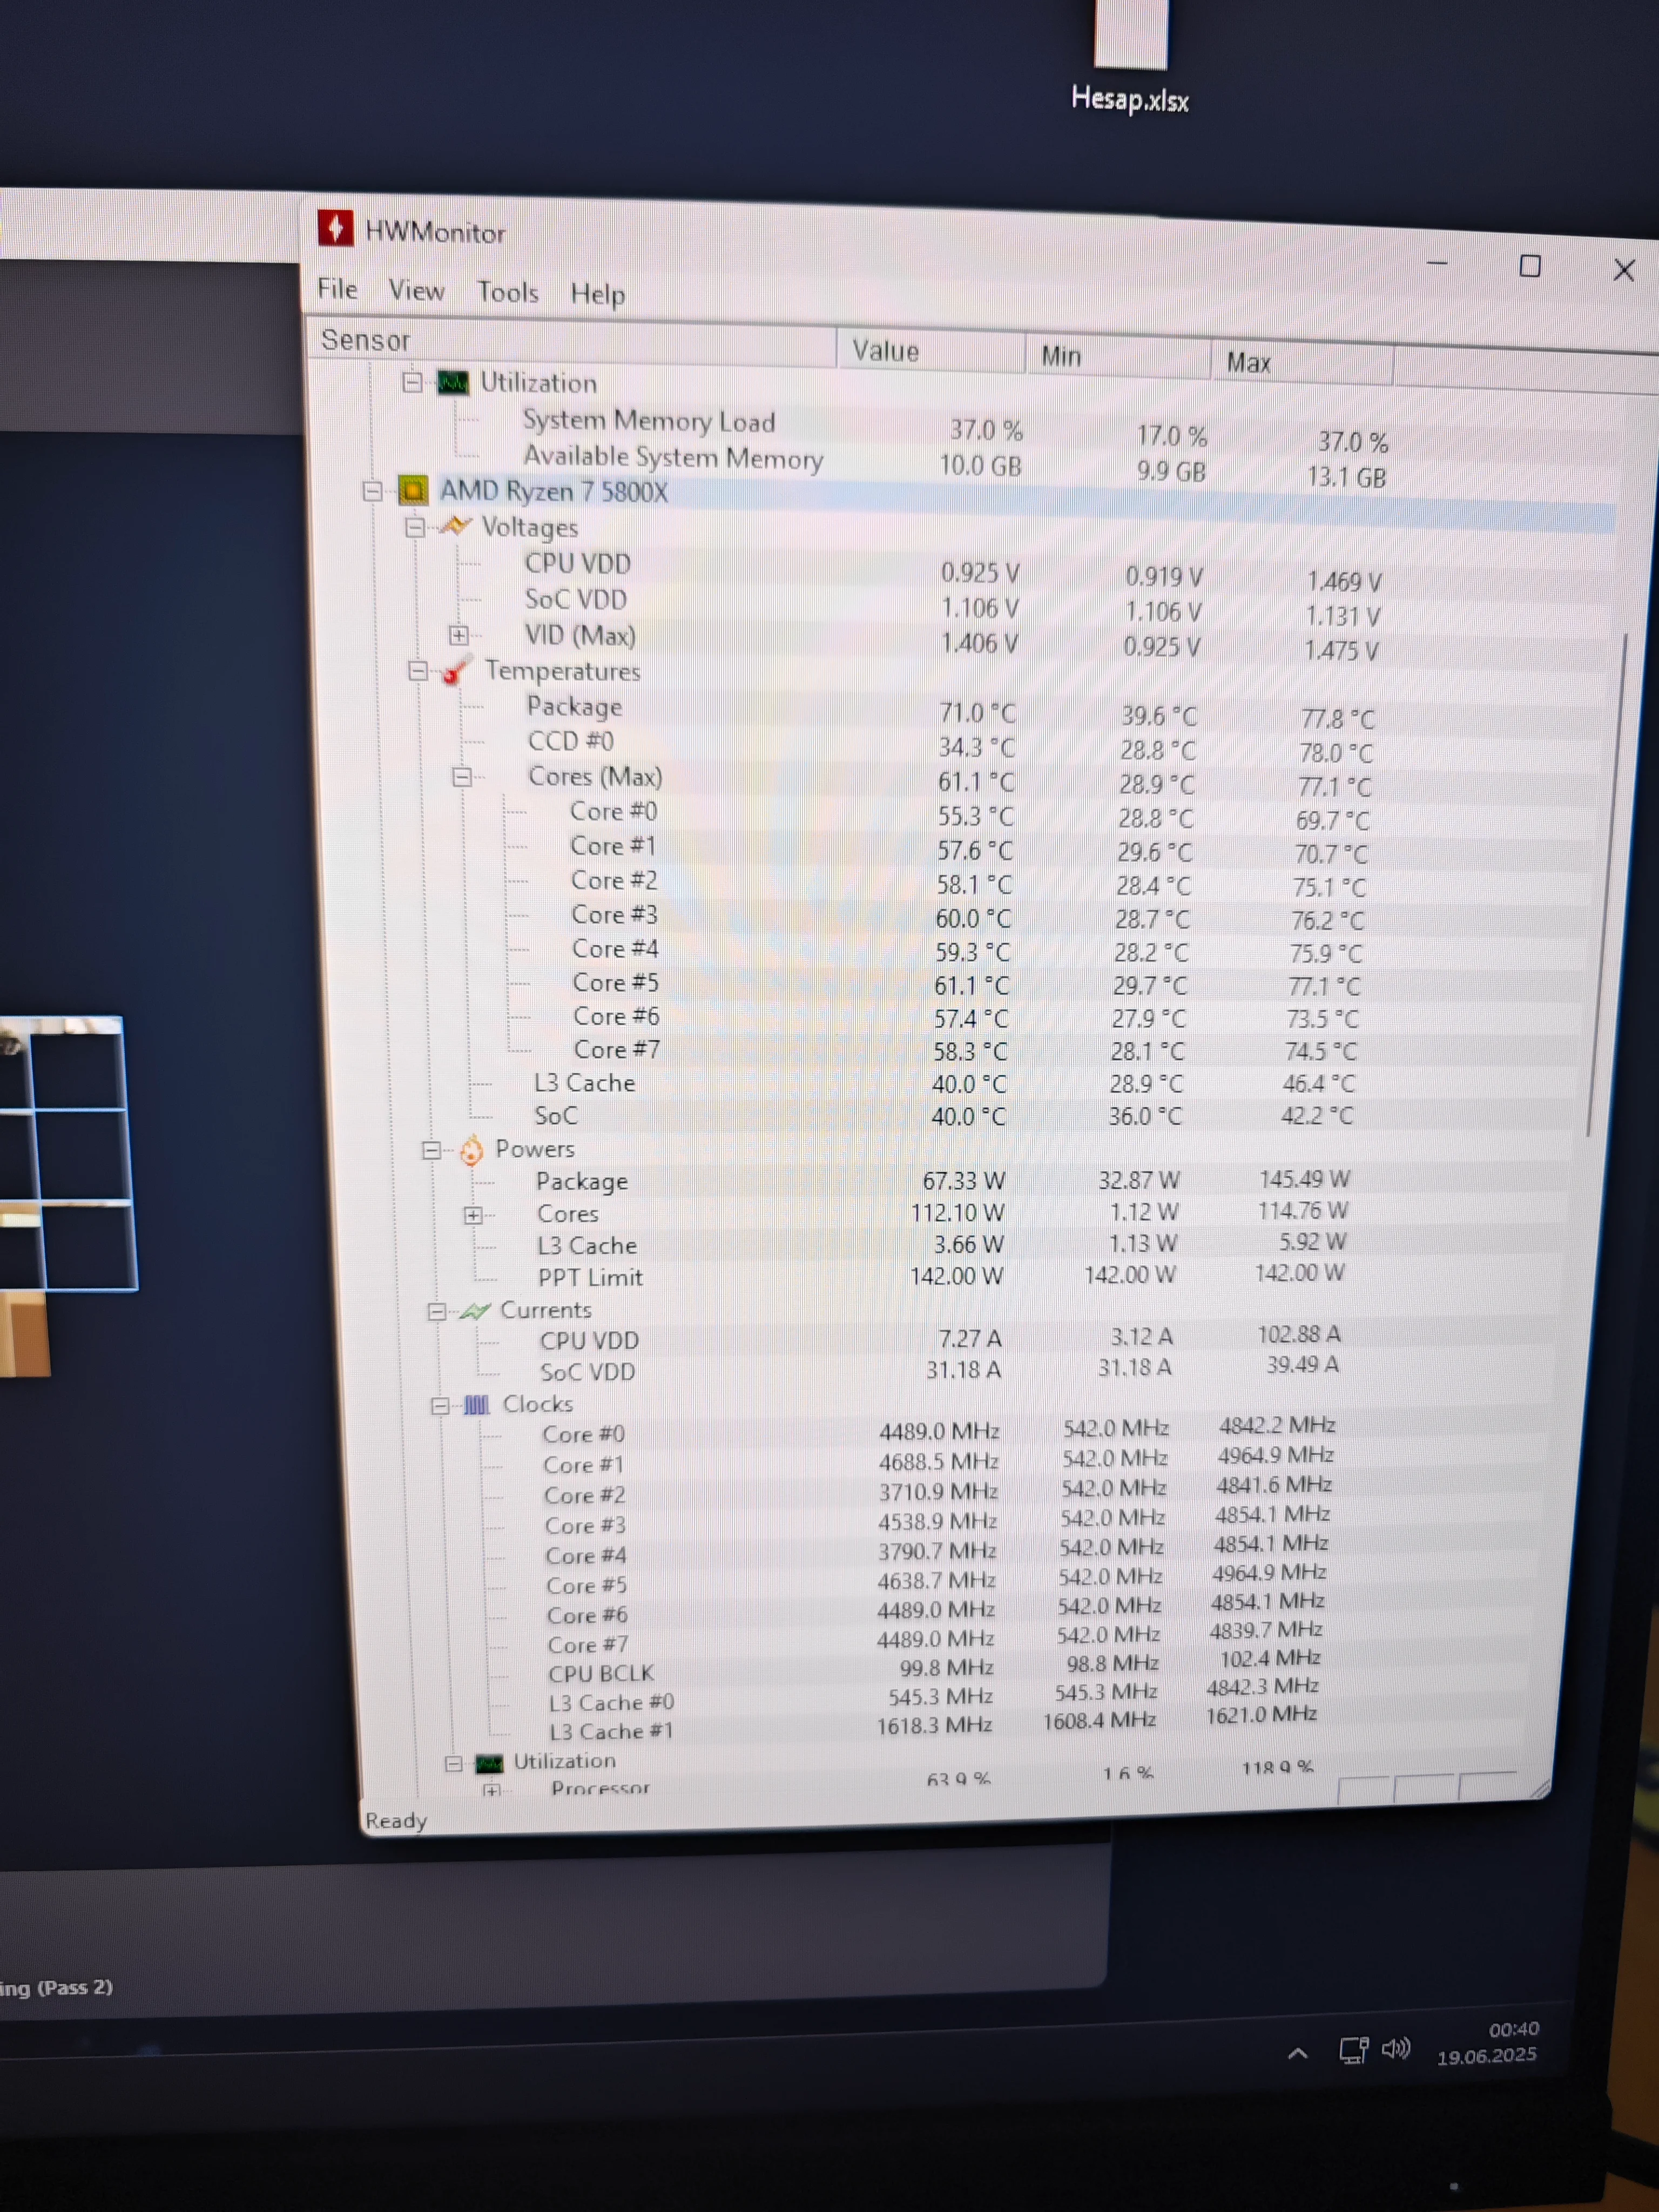
Task: Click the Clocks category icon
Action: 477,1405
